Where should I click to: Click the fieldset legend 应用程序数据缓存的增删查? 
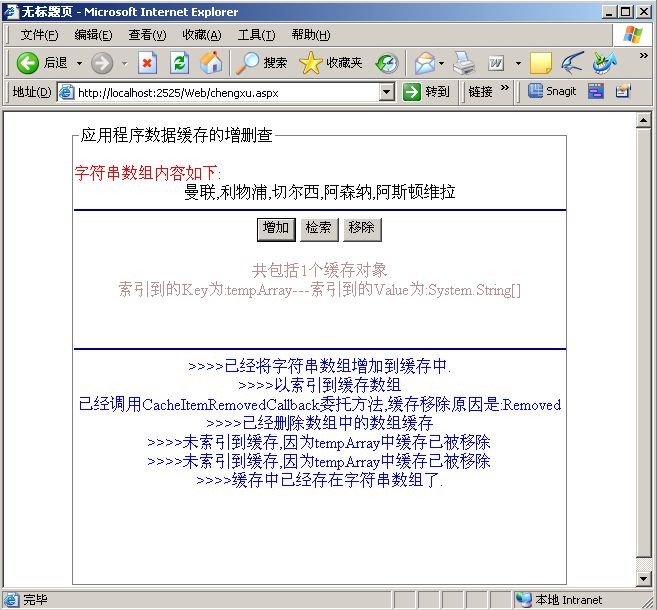pos(176,135)
